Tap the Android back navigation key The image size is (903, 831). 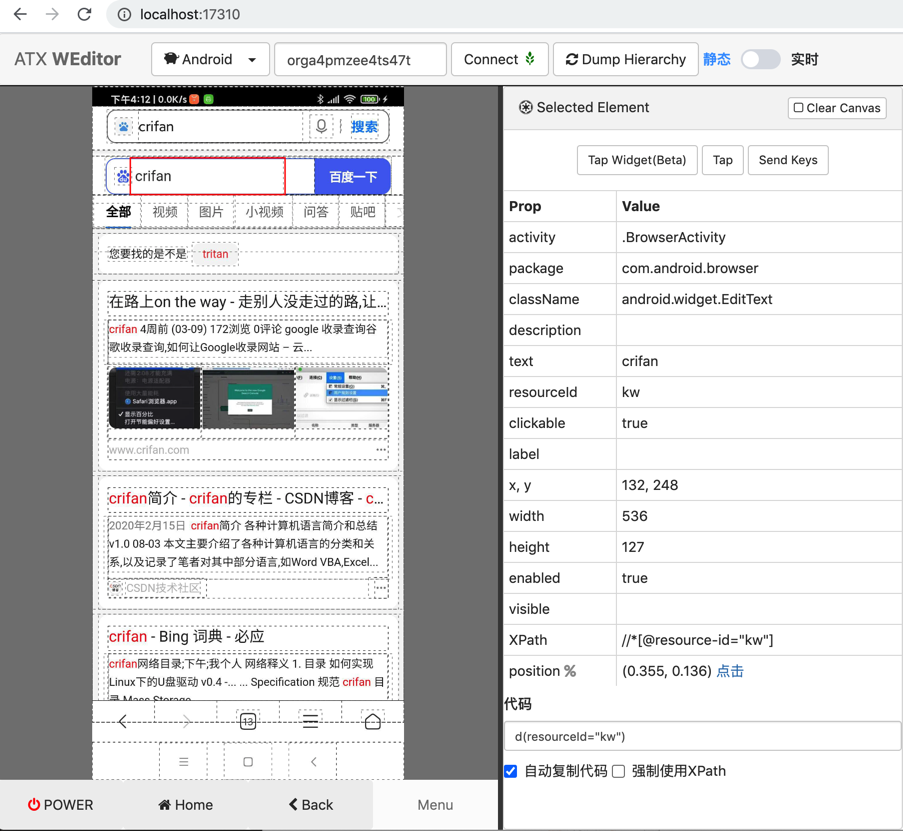click(313, 762)
